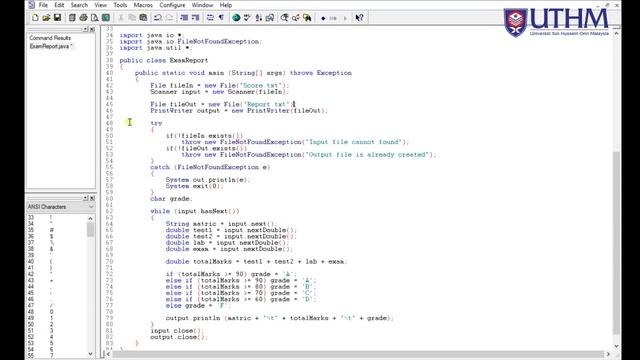
Task: Click the Copy icon in the toolbar
Action: click(132, 18)
